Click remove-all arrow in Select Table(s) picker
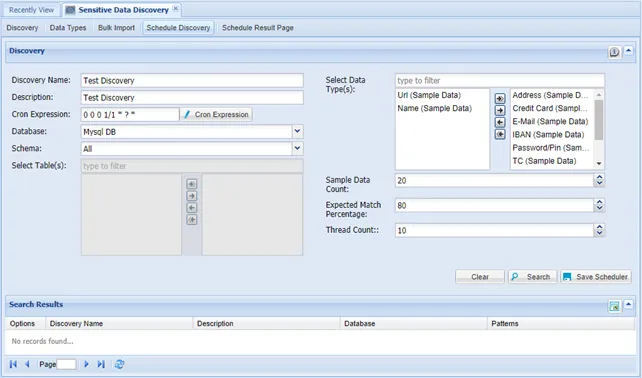Viewport: 642px width, 378px height. [x=192, y=220]
